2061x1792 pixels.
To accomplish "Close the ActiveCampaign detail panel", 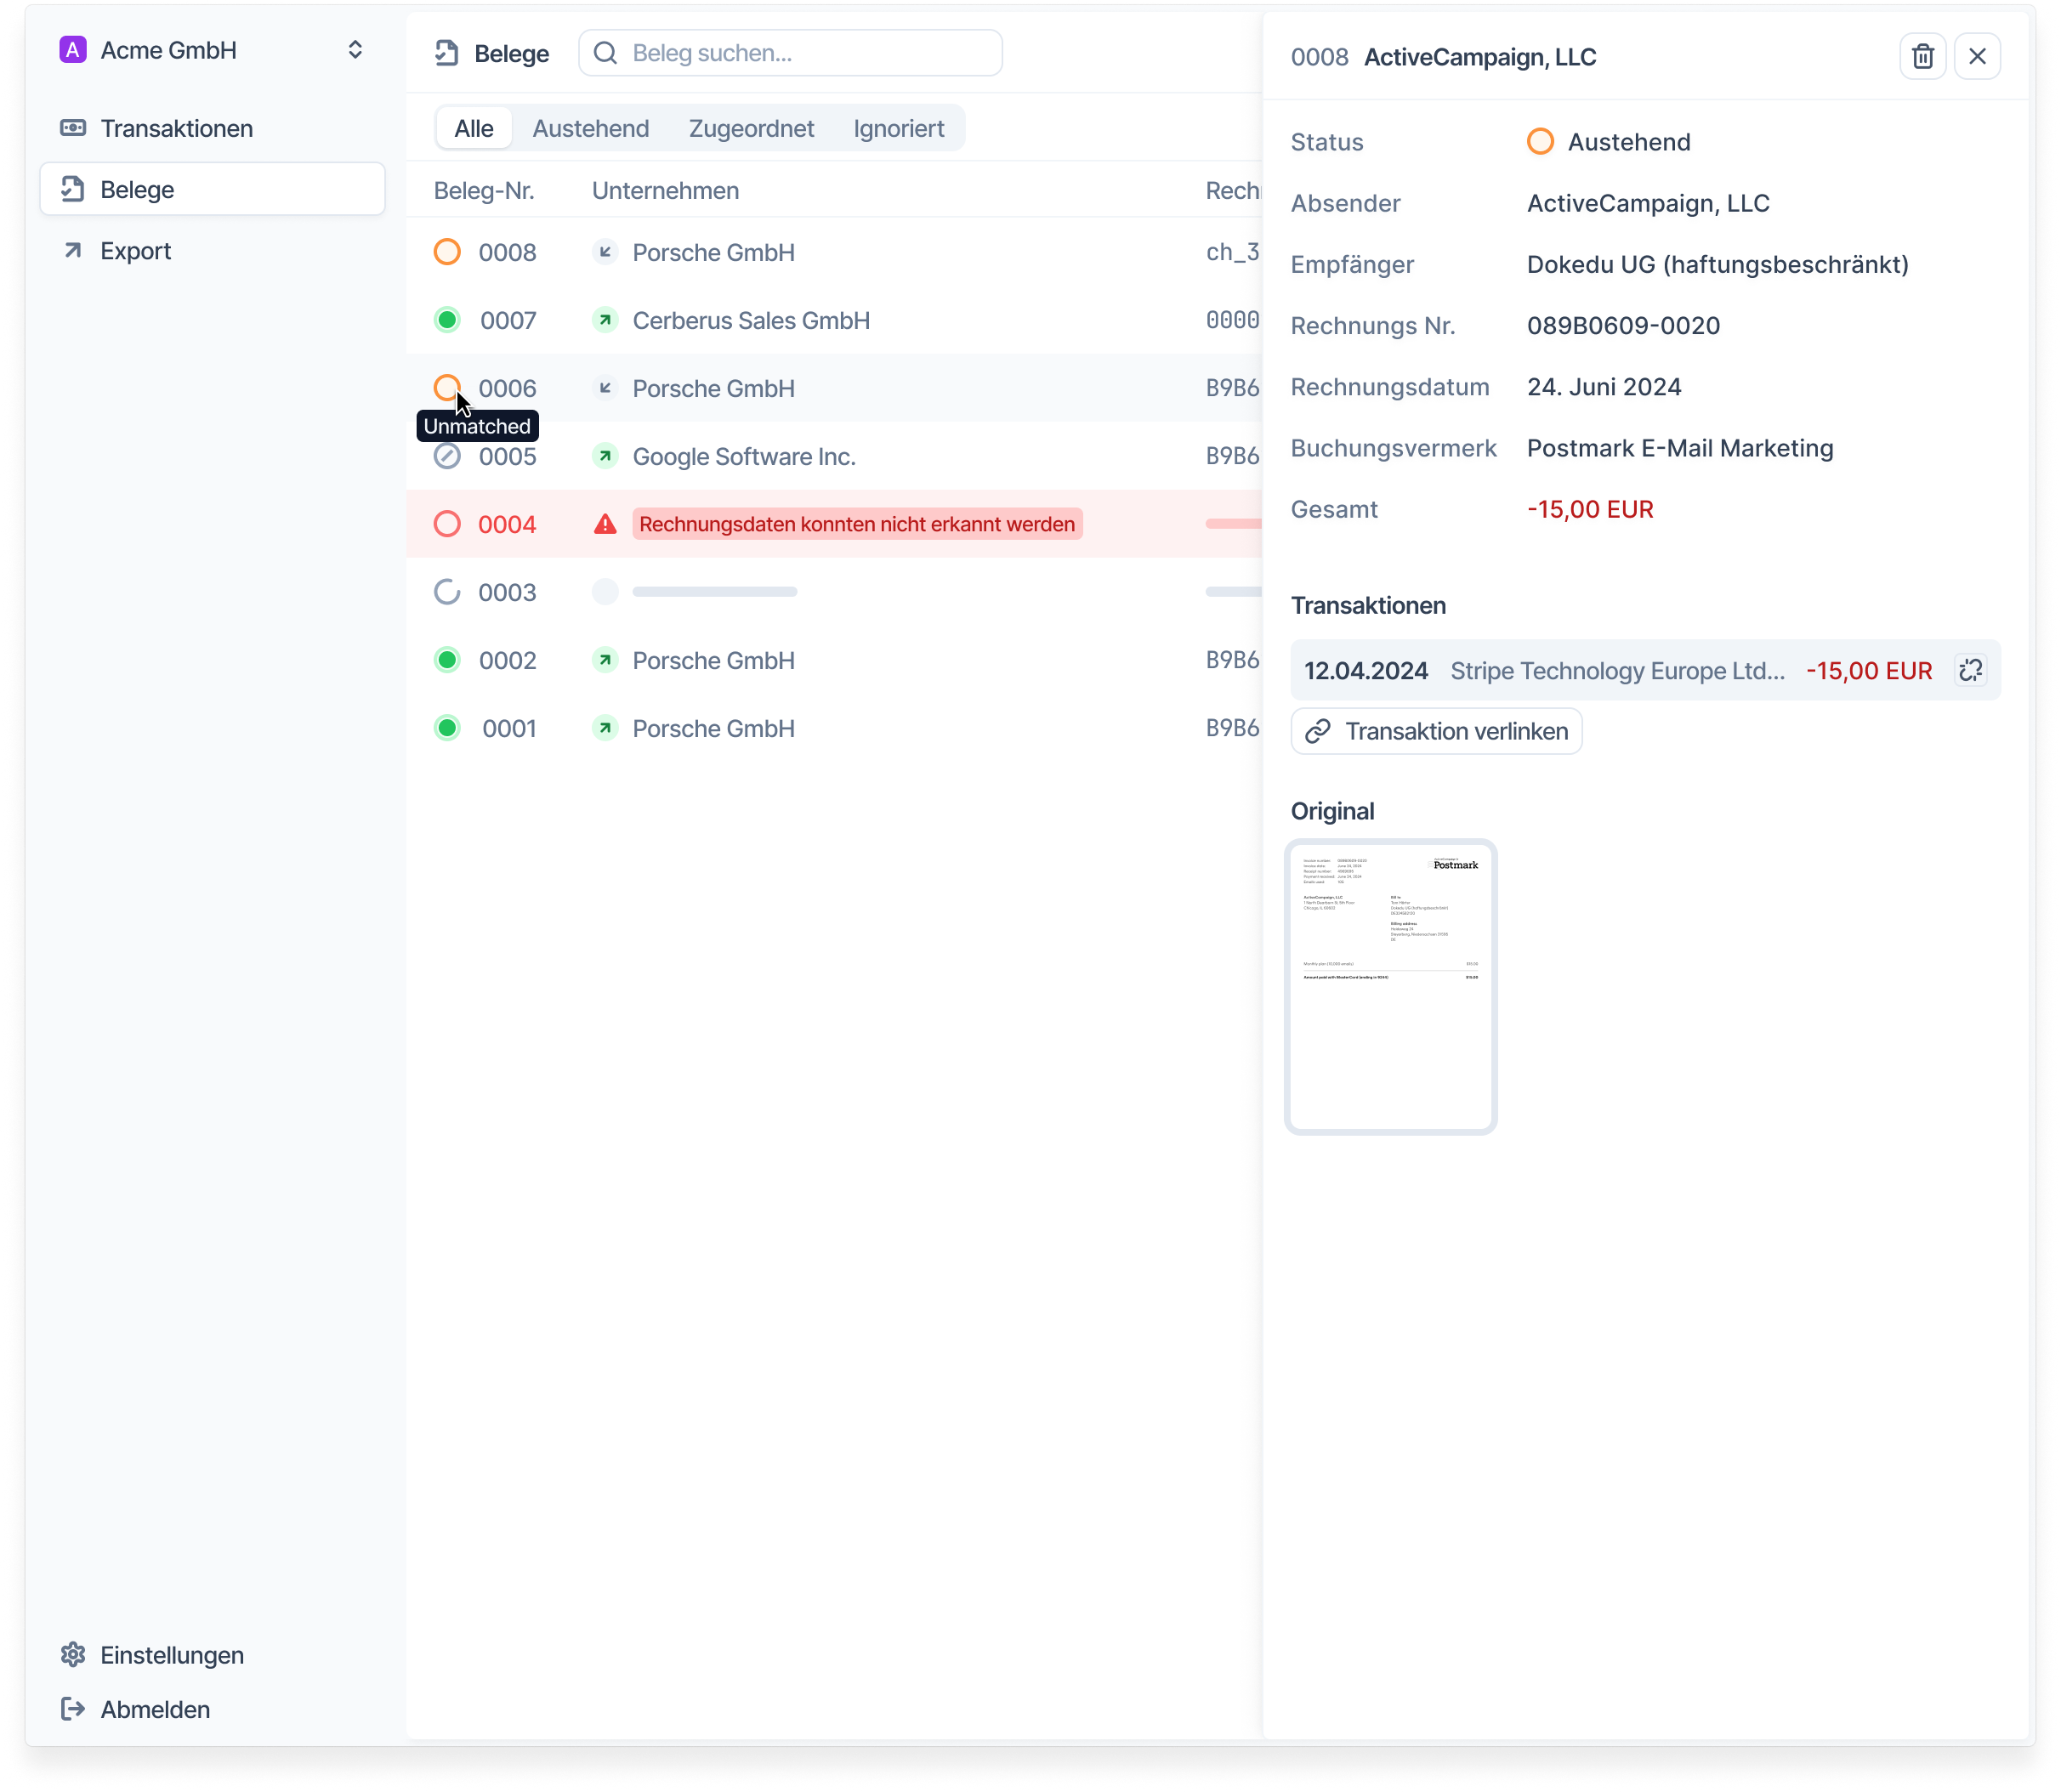I will coord(1976,56).
